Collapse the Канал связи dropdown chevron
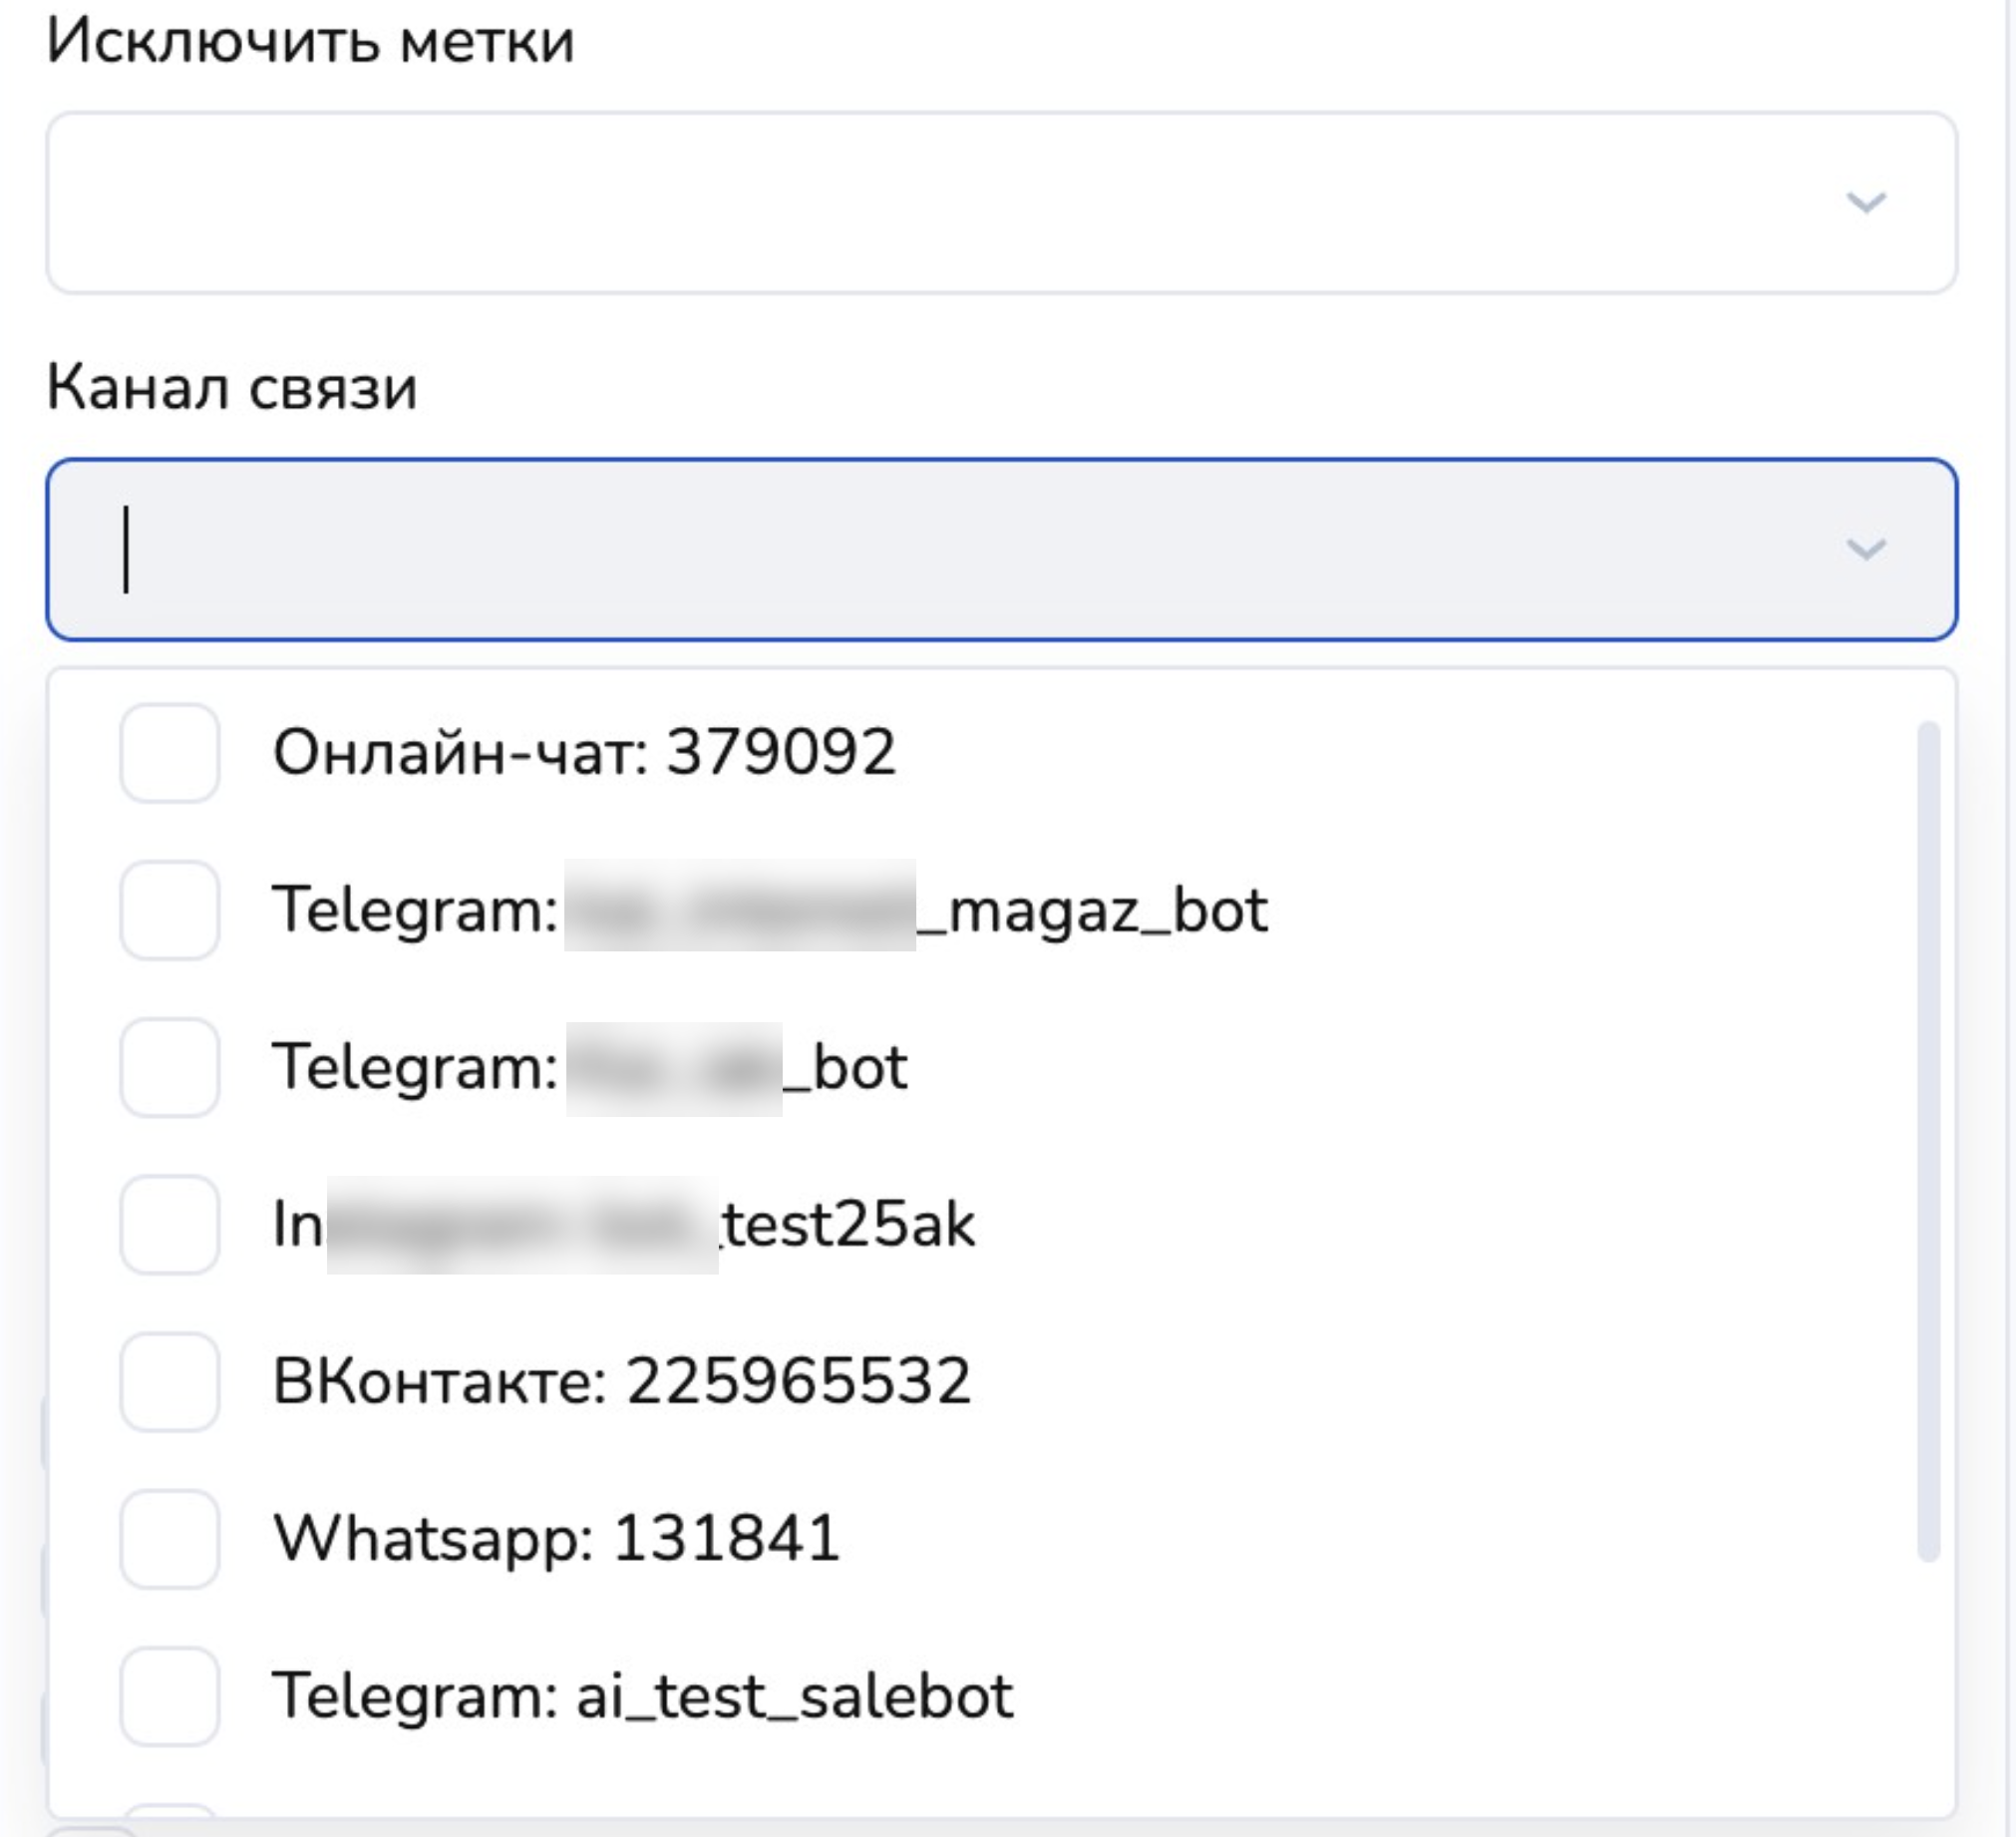 (1865, 549)
